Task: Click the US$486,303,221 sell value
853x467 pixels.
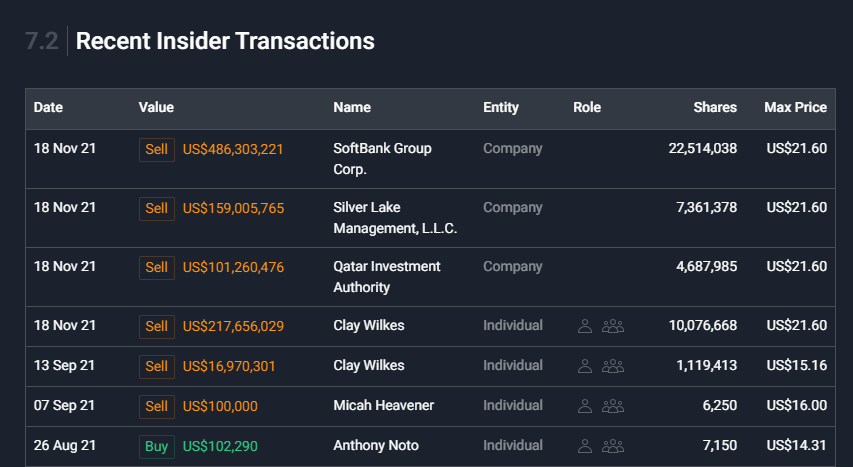Action: click(233, 149)
